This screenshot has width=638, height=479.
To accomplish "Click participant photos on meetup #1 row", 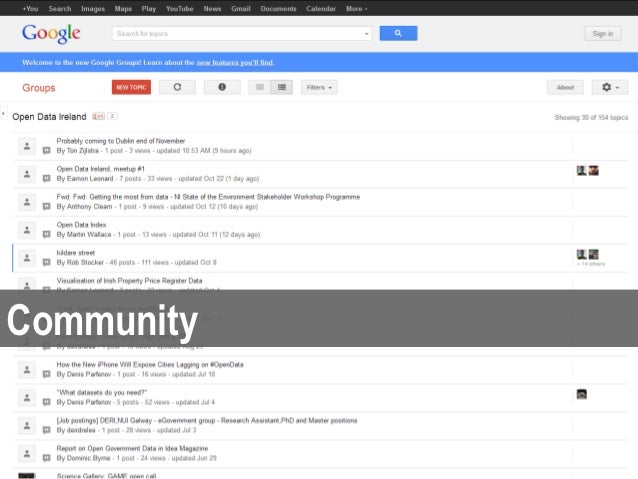I will 588,171.
